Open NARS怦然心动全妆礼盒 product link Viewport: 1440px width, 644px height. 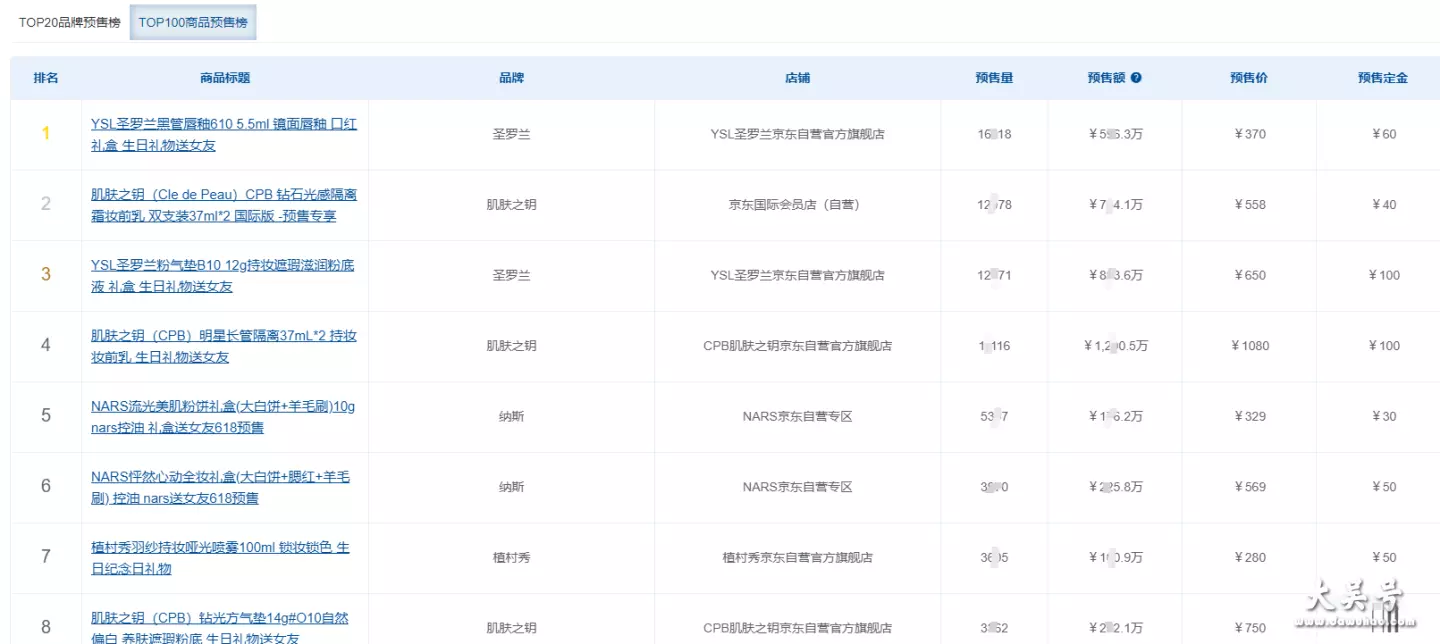tap(220, 487)
